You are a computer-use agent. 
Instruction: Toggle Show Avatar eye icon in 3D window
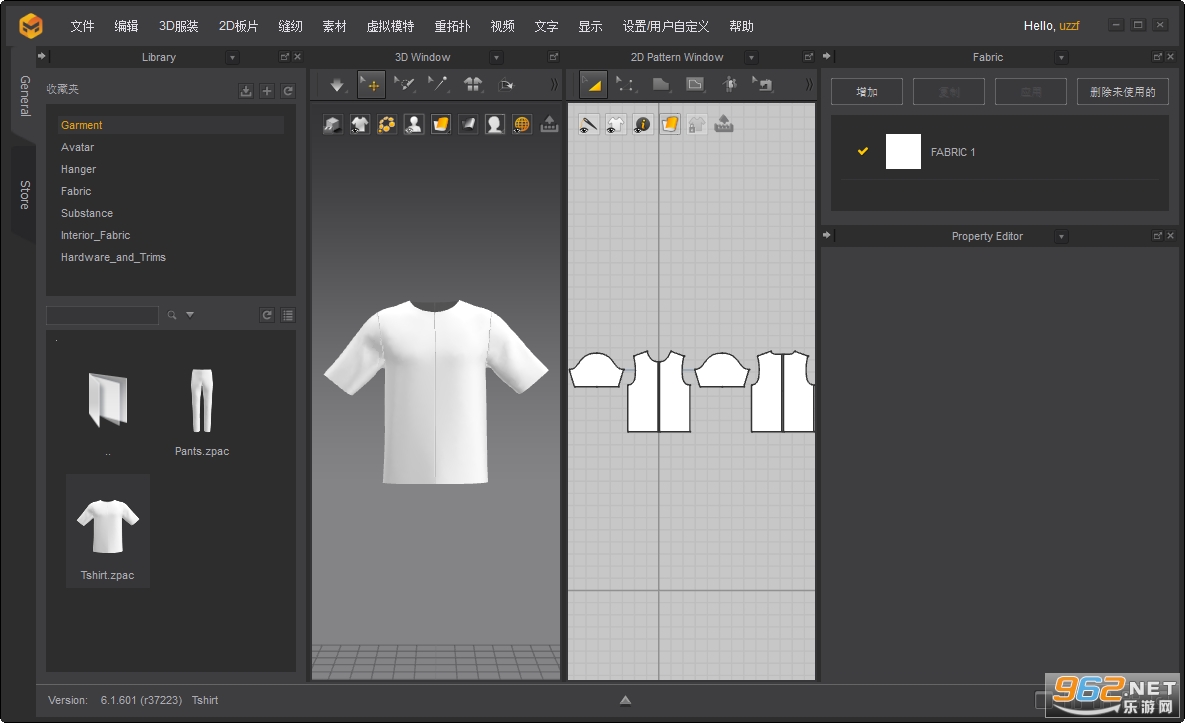coord(413,124)
